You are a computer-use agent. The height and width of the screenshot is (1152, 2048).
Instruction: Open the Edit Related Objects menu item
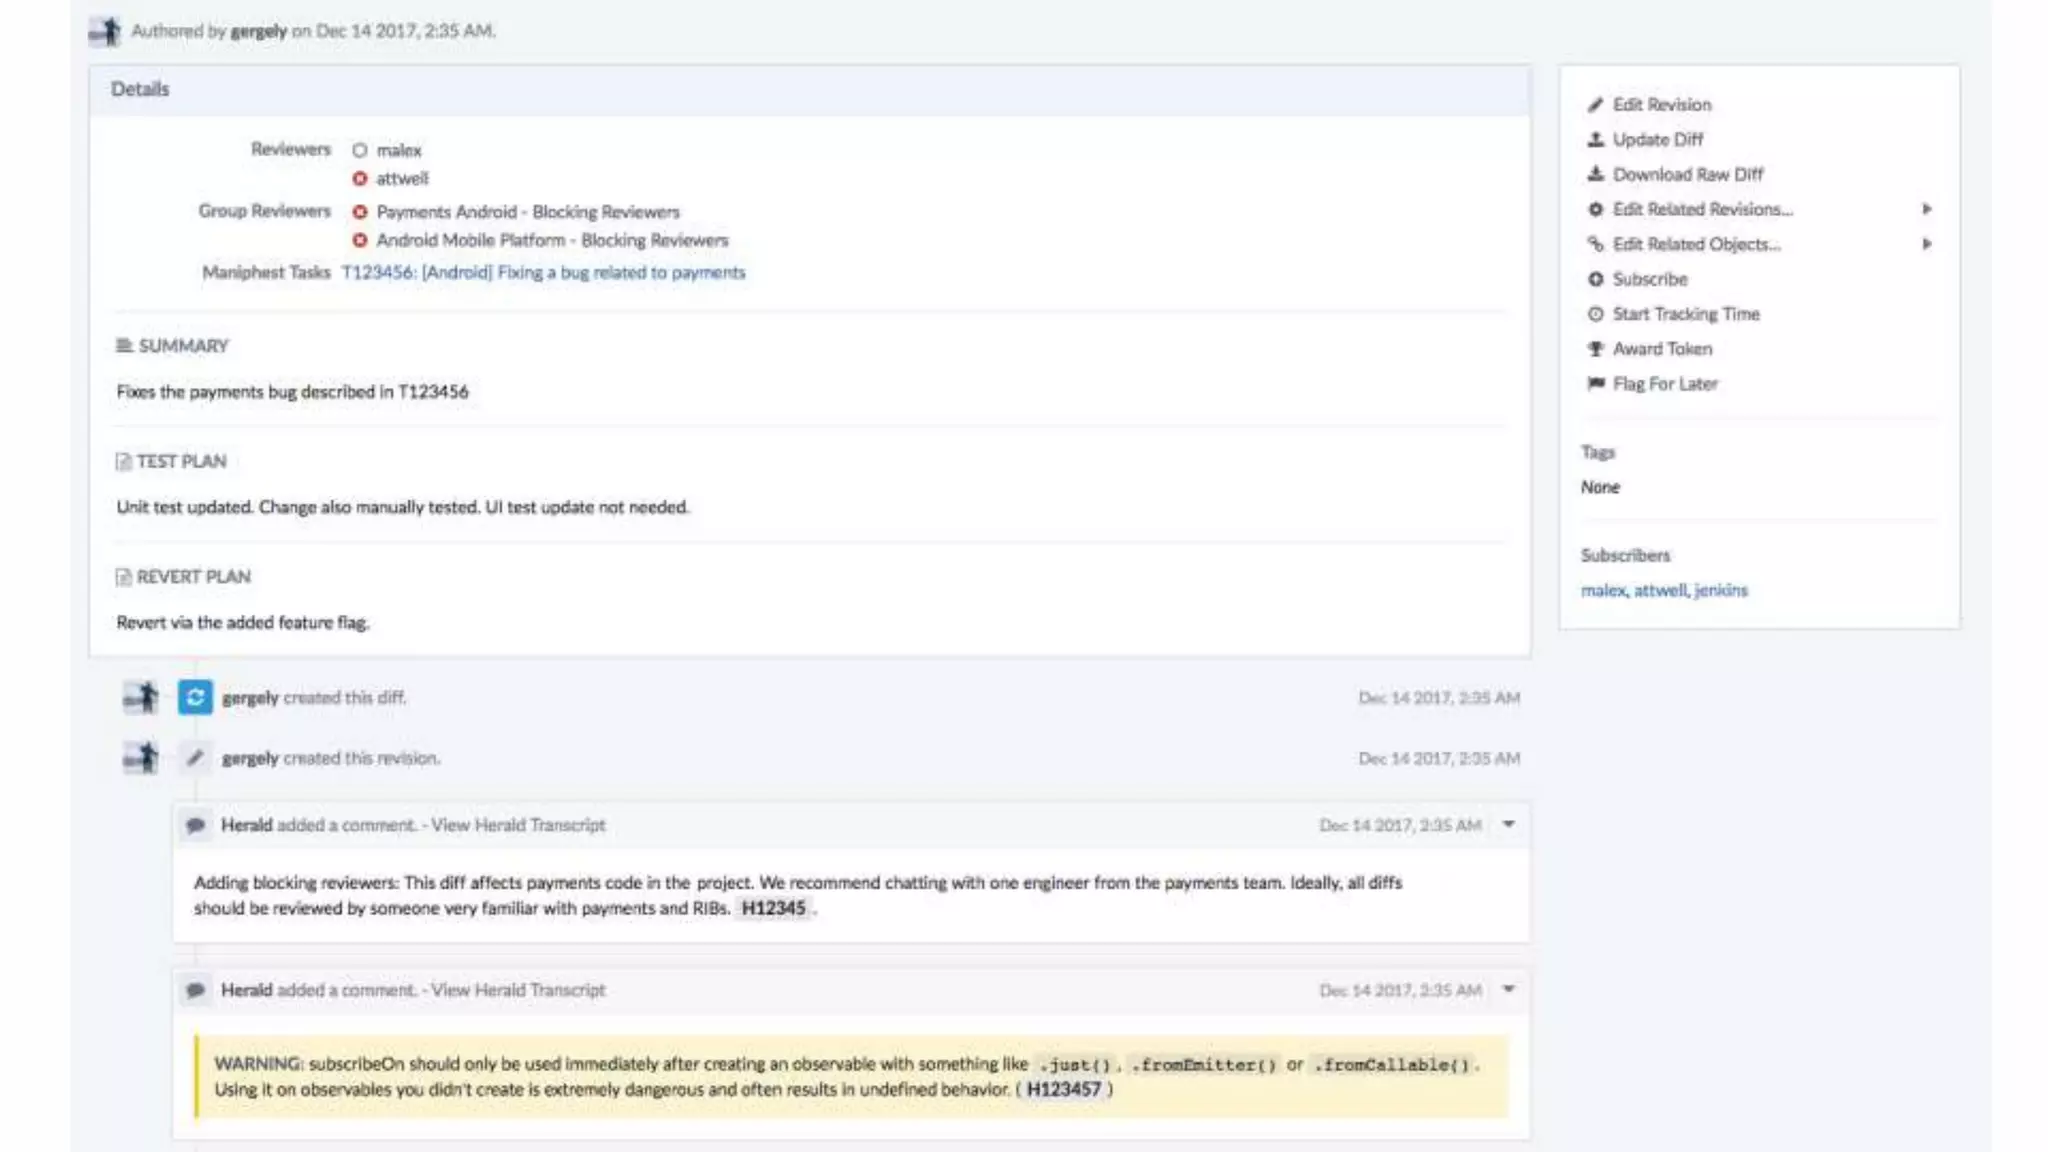tap(1696, 244)
